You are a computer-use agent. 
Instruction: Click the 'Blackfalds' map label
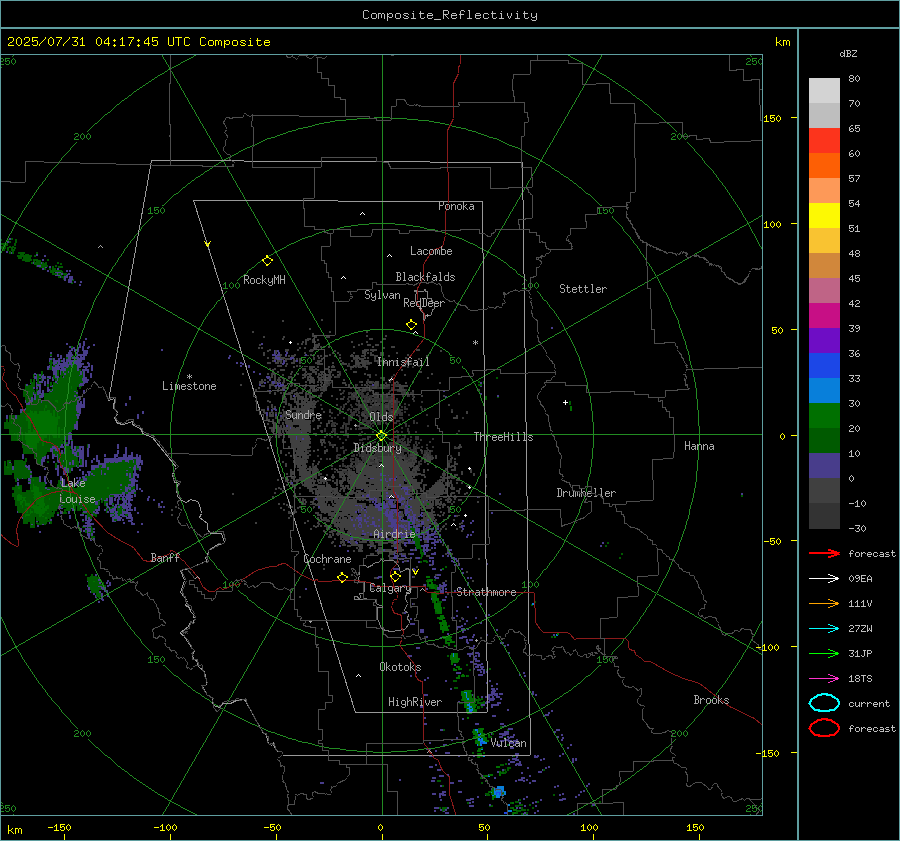pos(425,277)
